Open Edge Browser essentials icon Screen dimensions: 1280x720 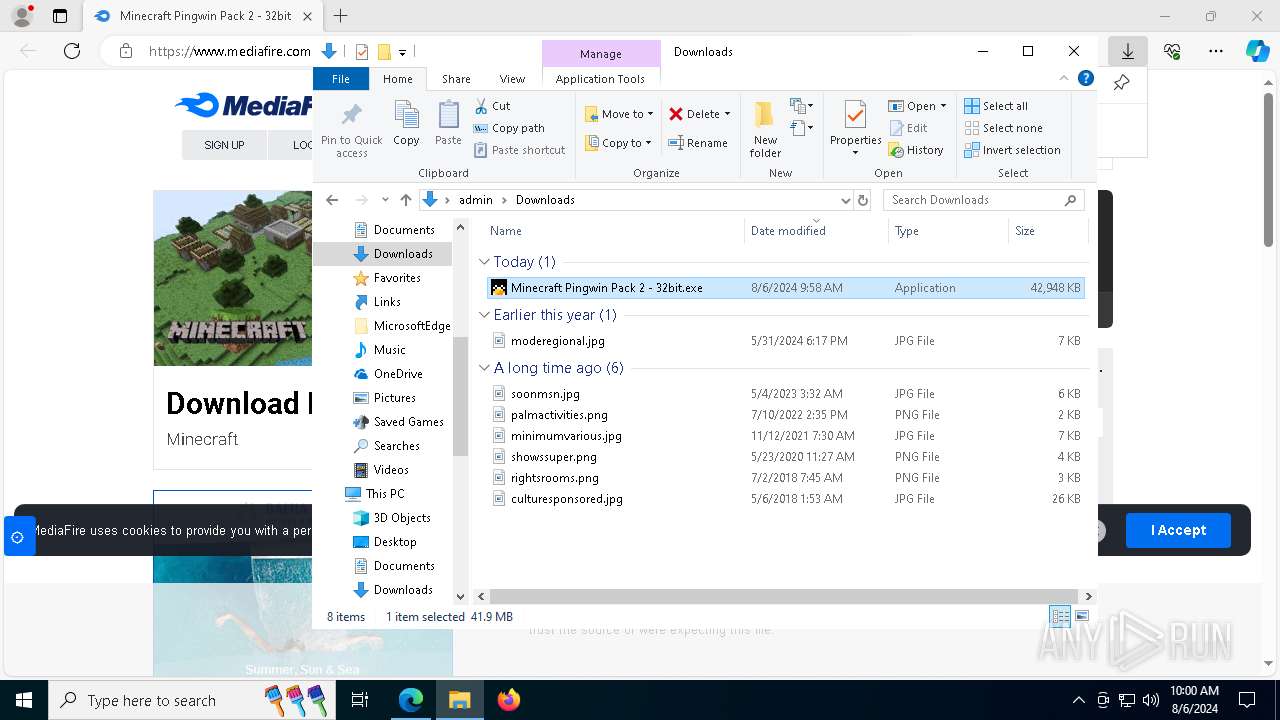(1172, 51)
